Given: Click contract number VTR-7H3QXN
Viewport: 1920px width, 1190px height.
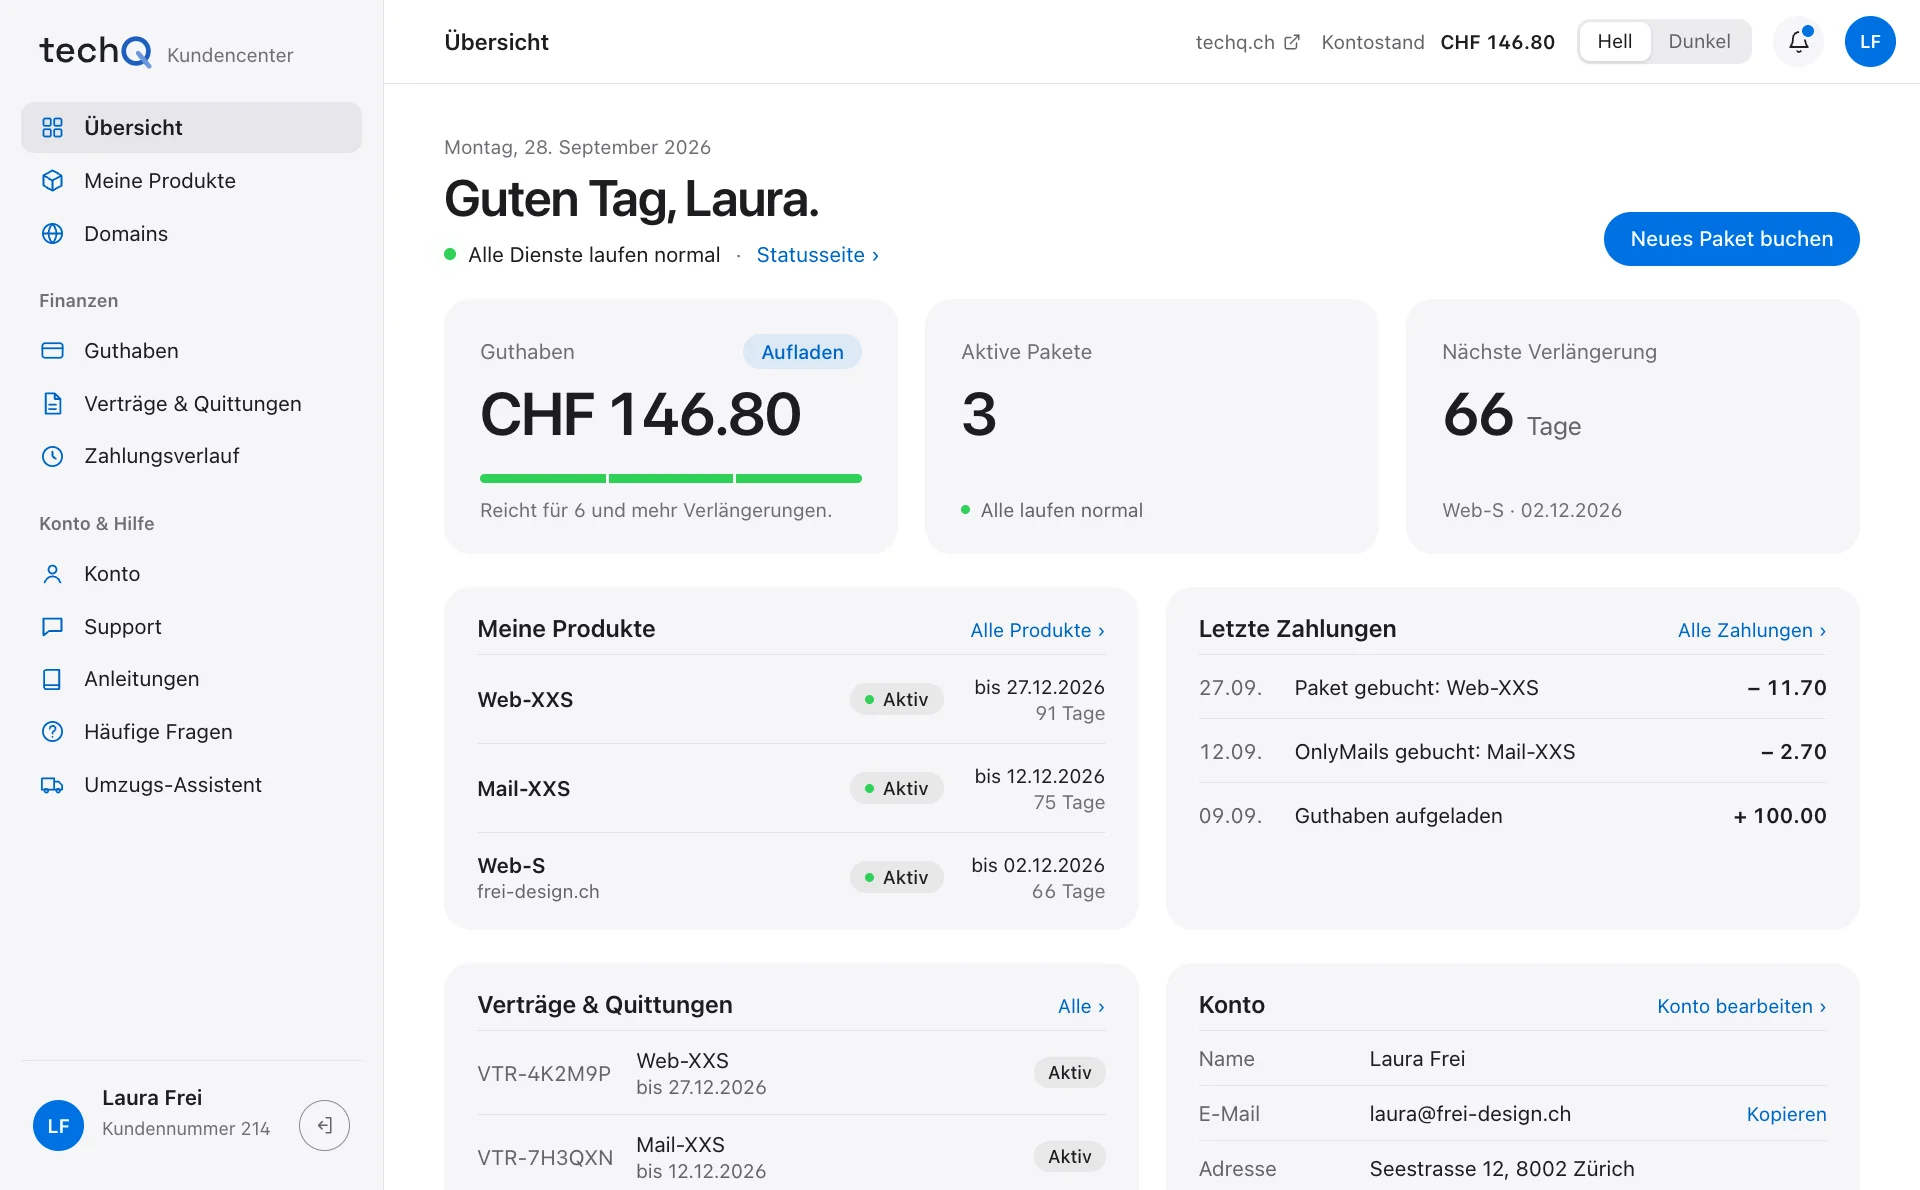Looking at the screenshot, I should (x=545, y=1157).
